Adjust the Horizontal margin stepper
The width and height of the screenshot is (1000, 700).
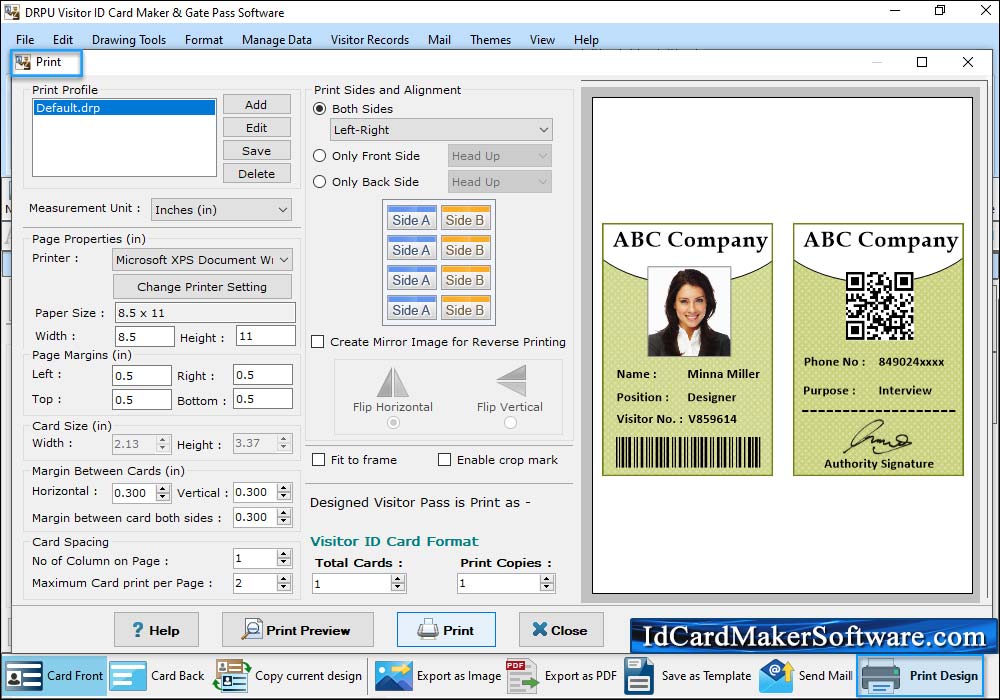pos(163,493)
